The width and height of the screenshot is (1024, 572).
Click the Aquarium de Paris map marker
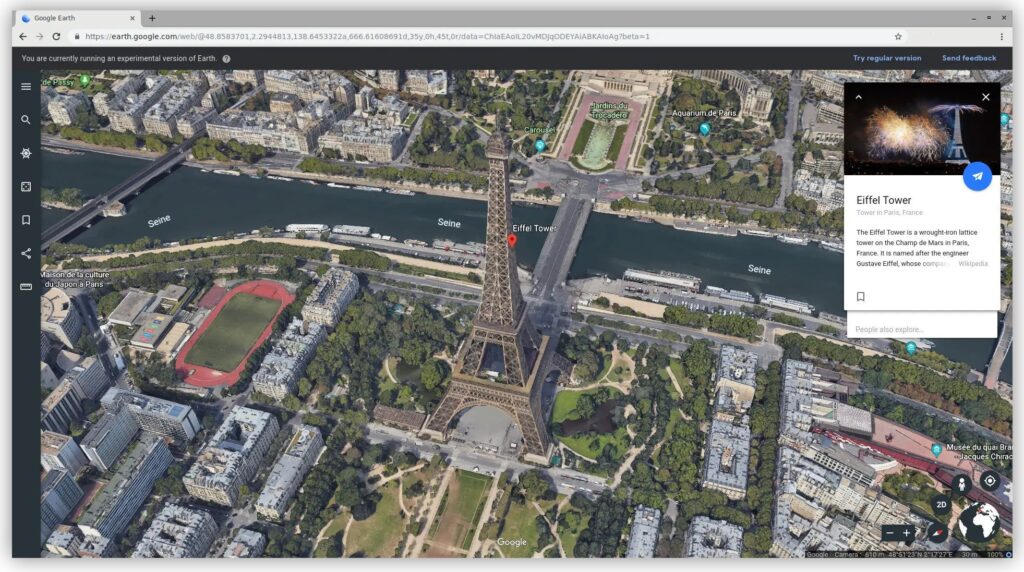tap(705, 129)
